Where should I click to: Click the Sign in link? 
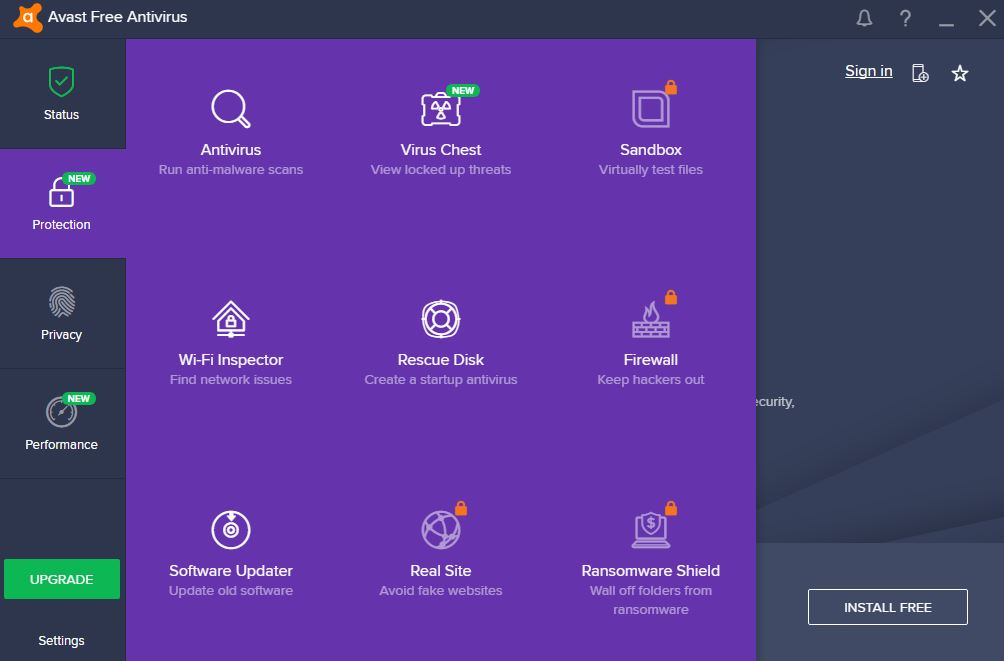[868, 71]
